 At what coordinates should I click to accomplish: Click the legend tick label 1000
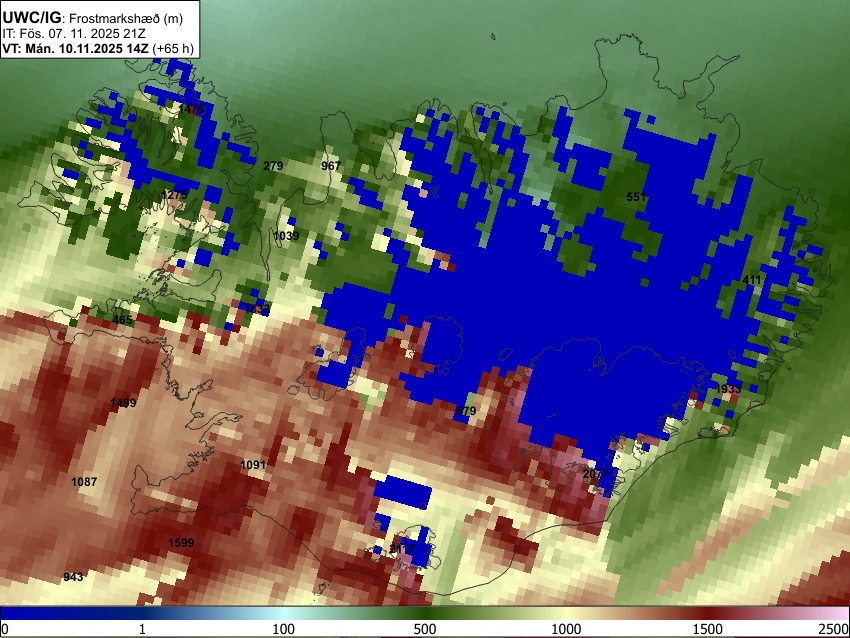click(x=566, y=629)
